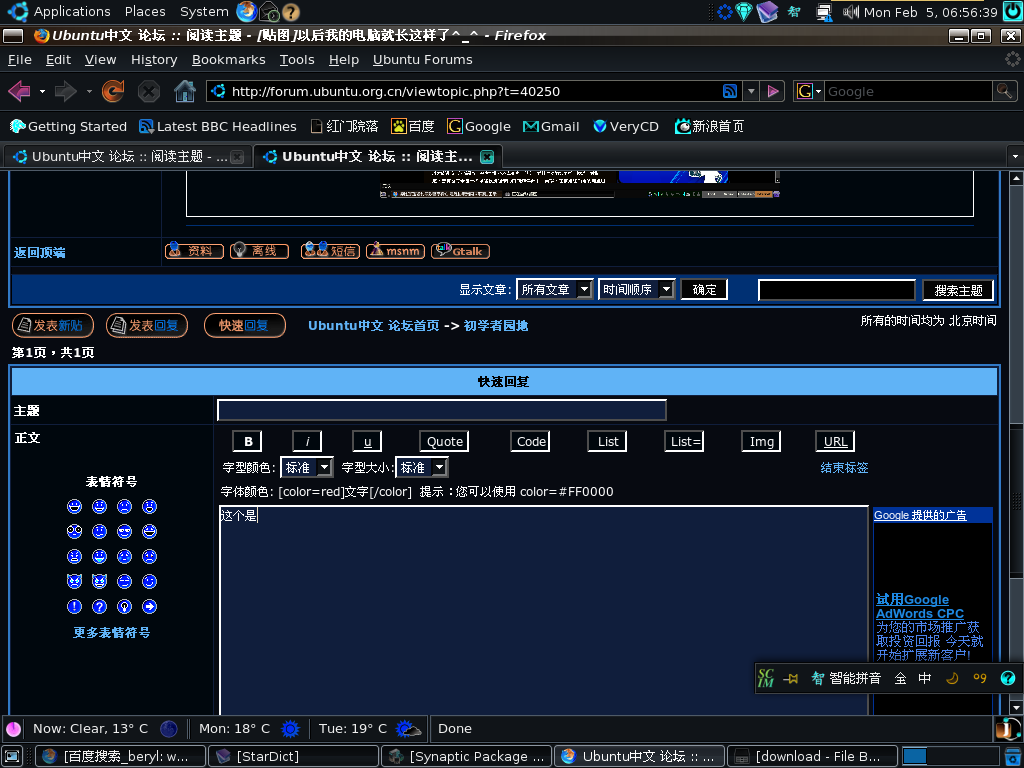
Task: Go back with the Firefox back arrow
Action: click(x=20, y=91)
